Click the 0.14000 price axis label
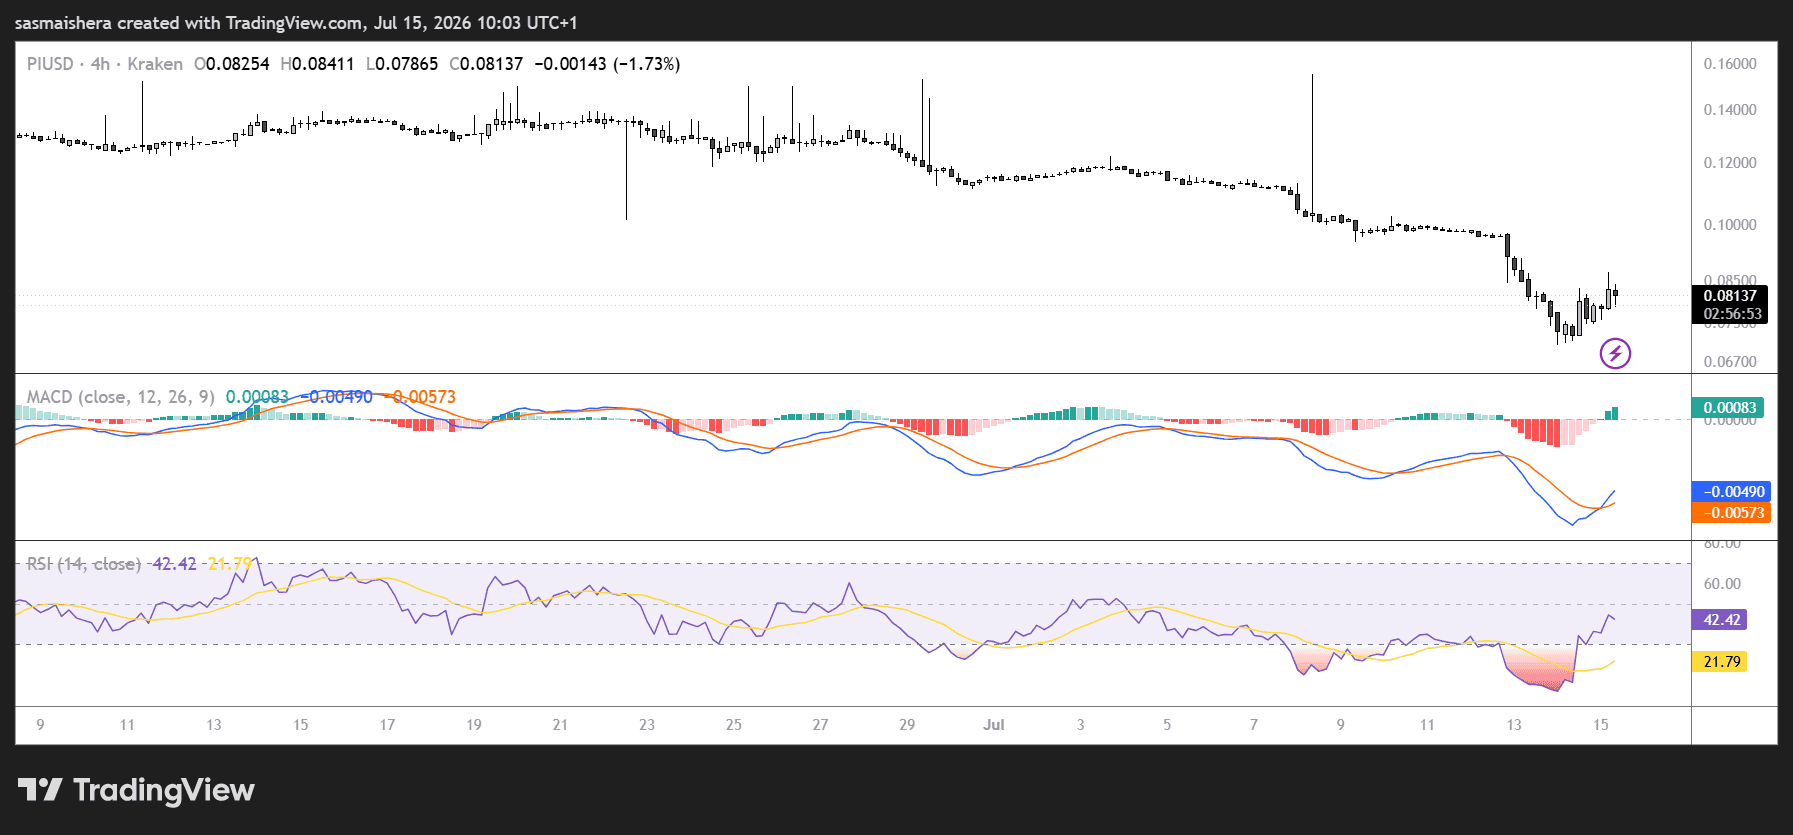 point(1730,110)
